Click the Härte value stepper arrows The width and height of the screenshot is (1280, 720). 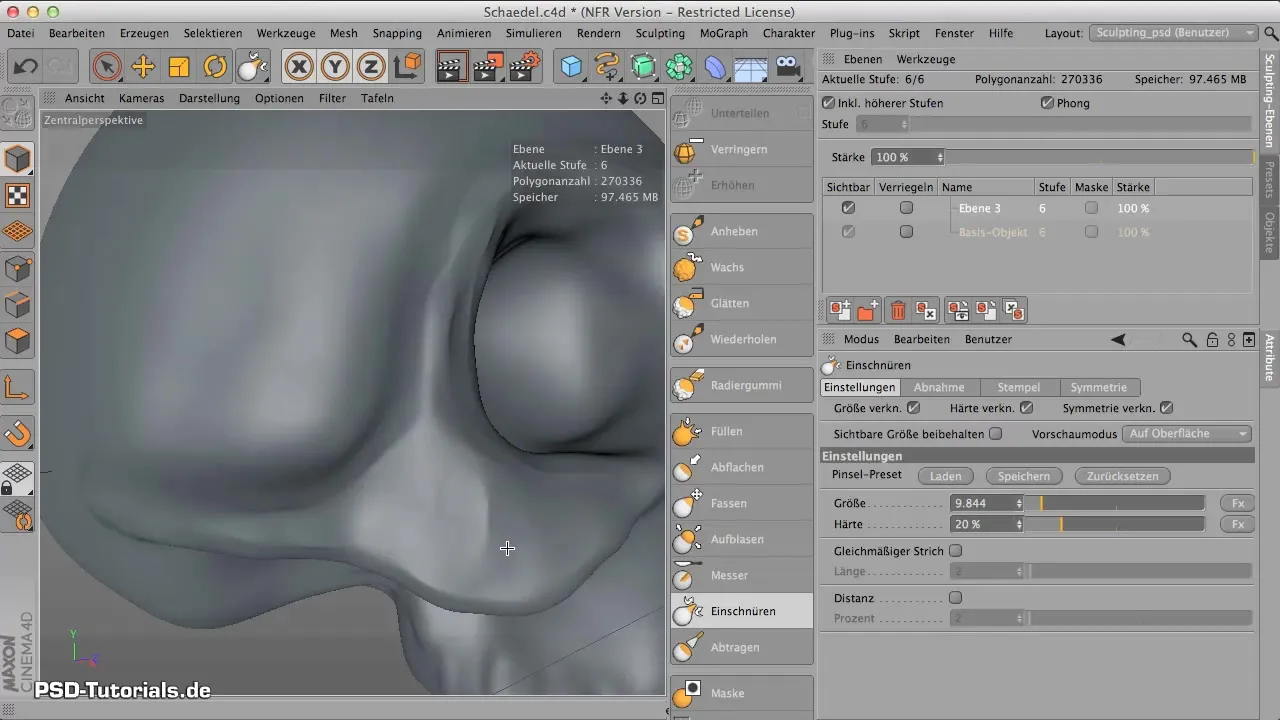click(x=1019, y=524)
